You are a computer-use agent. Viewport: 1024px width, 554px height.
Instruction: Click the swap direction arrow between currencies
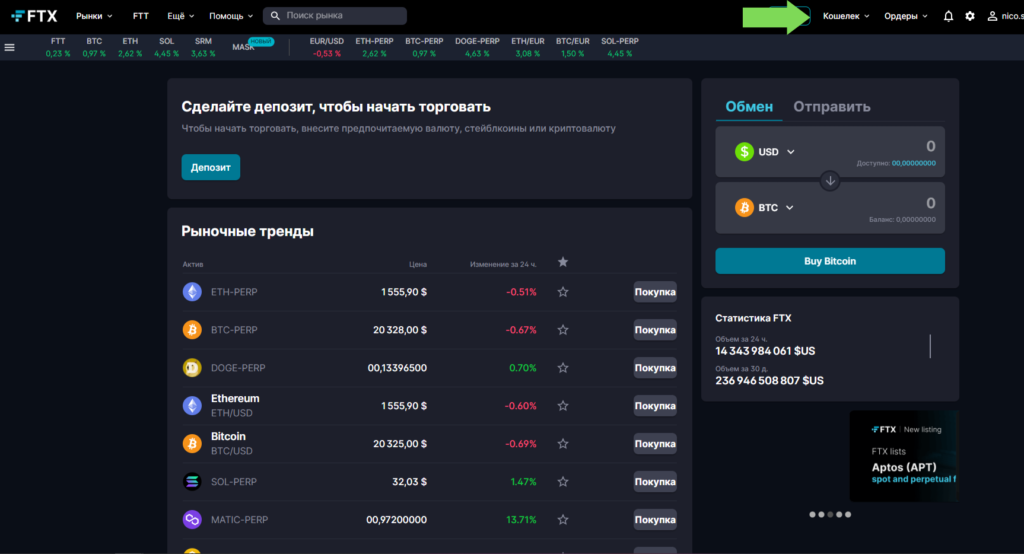click(x=830, y=181)
